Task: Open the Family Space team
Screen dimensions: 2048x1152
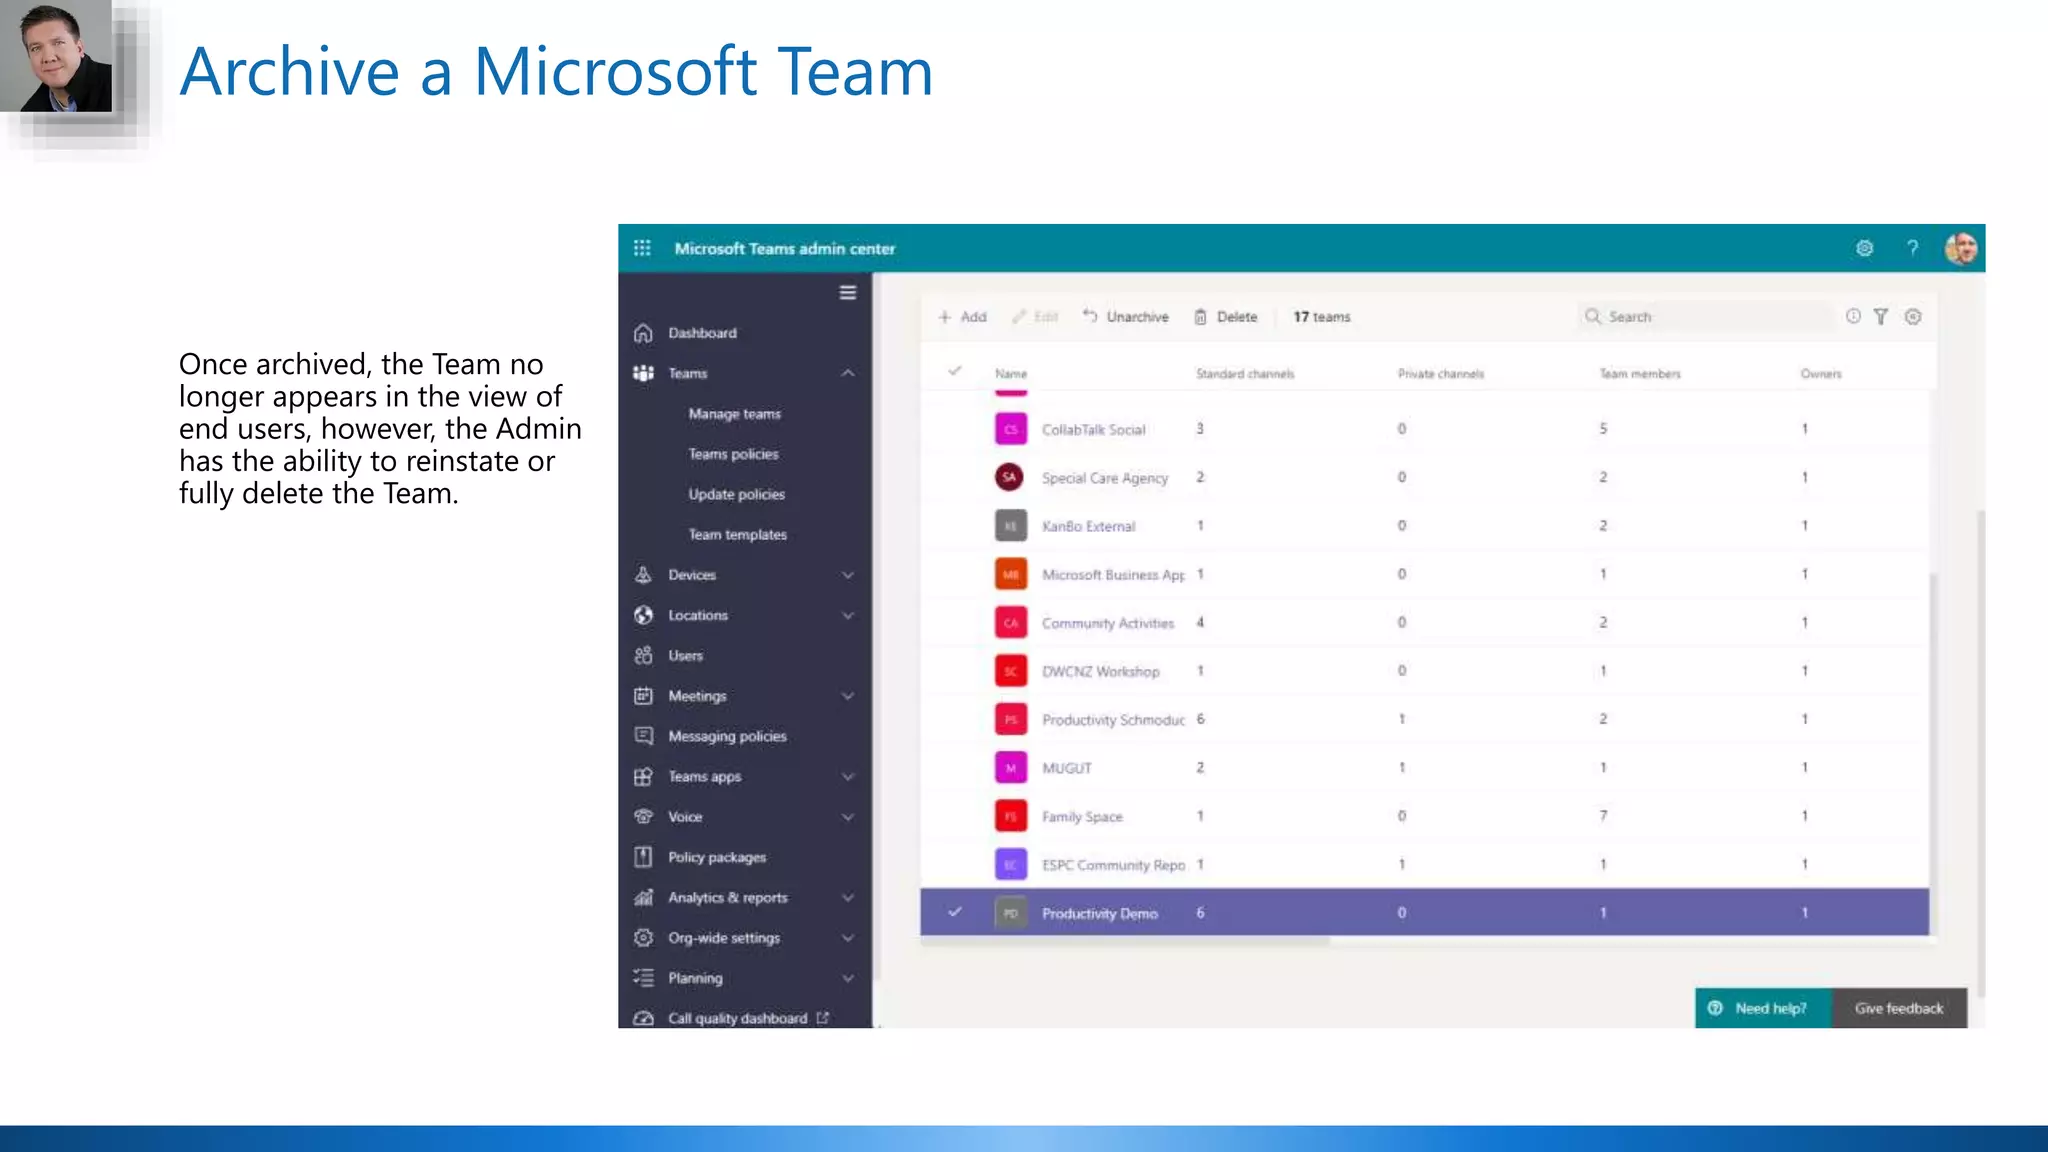Action: pyautogui.click(x=1082, y=817)
